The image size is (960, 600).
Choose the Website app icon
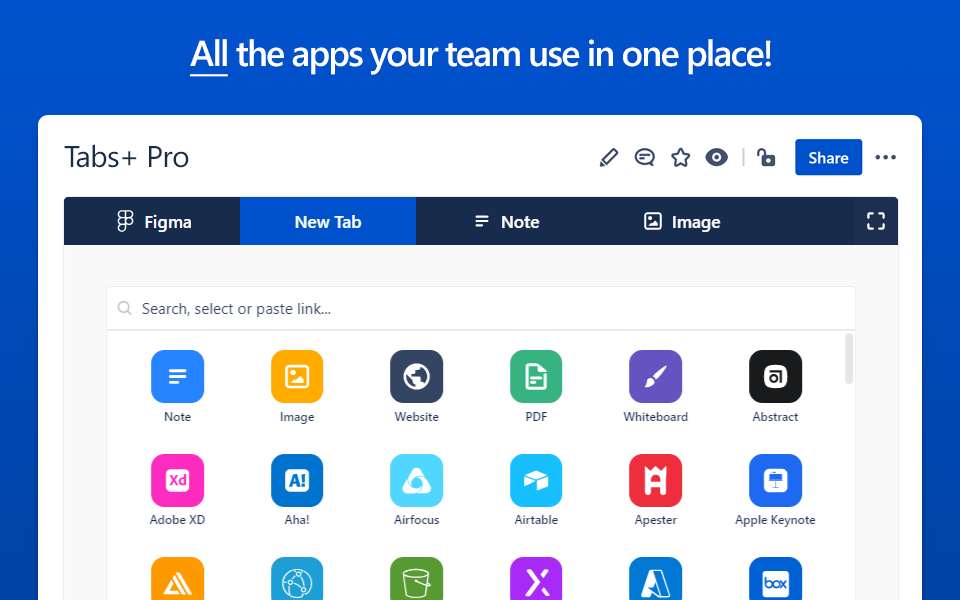416,376
